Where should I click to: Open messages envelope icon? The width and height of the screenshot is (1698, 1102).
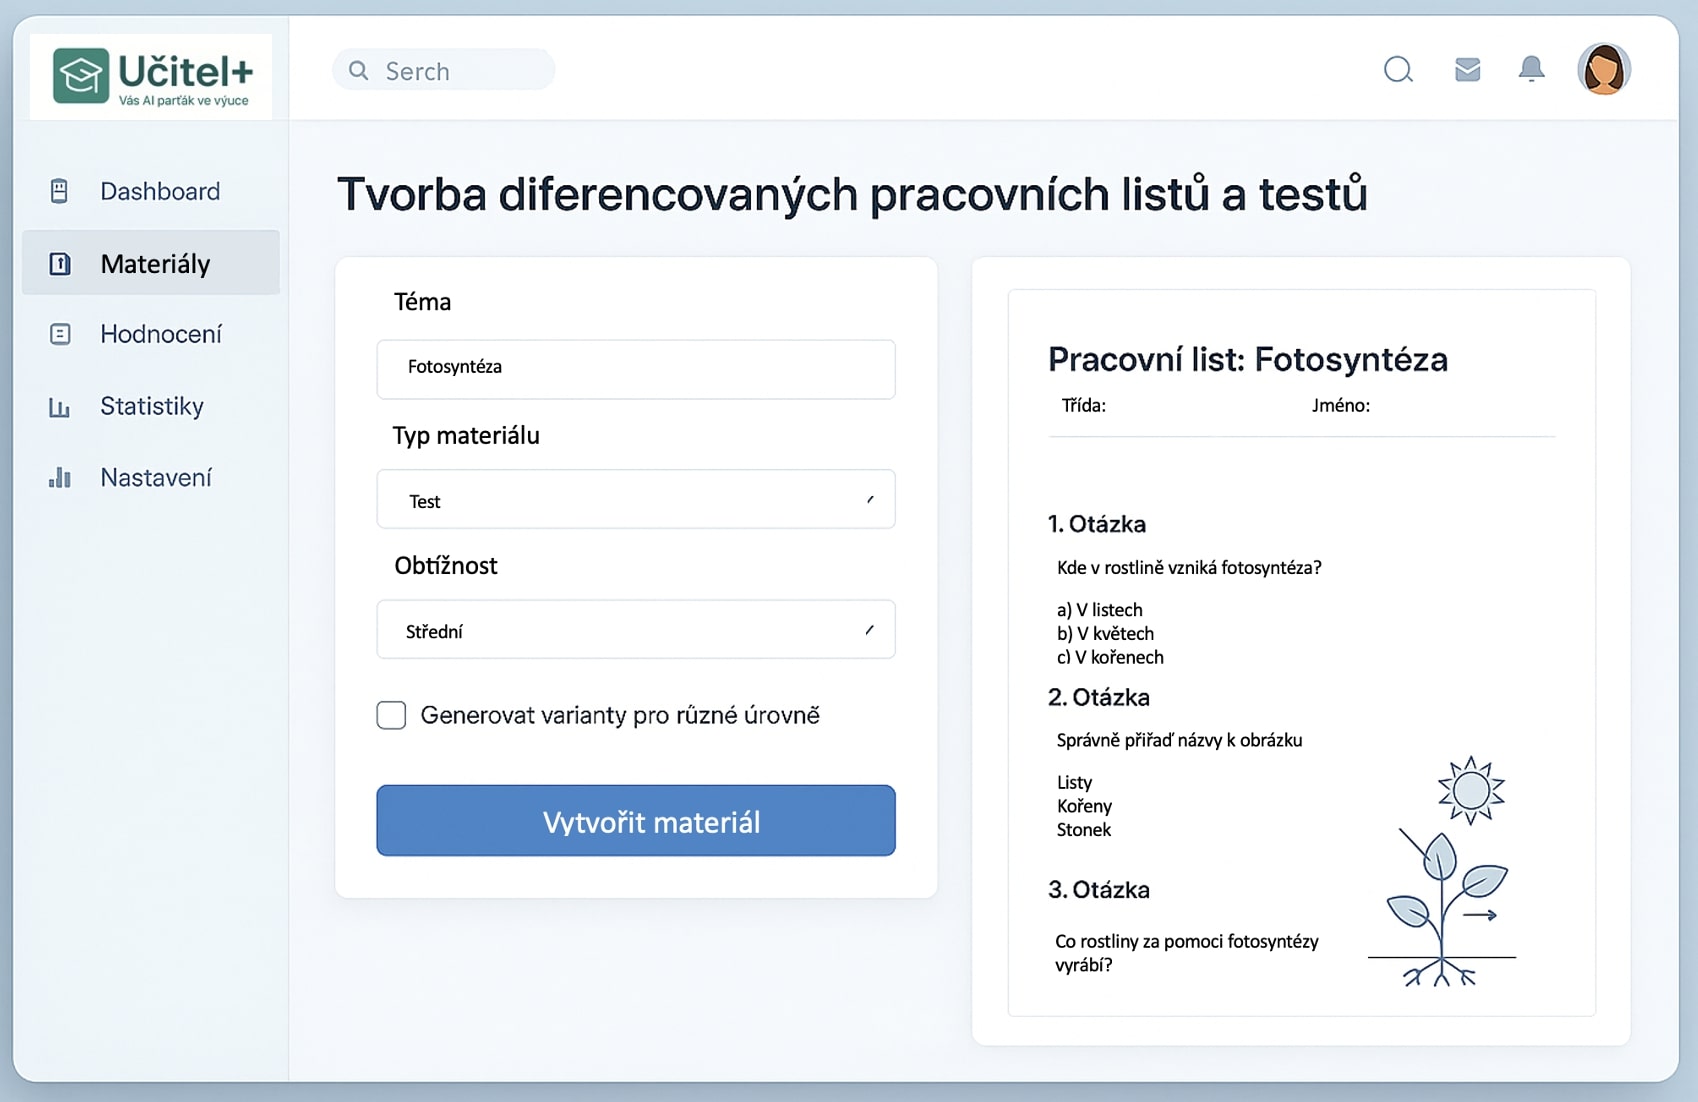point(1467,69)
